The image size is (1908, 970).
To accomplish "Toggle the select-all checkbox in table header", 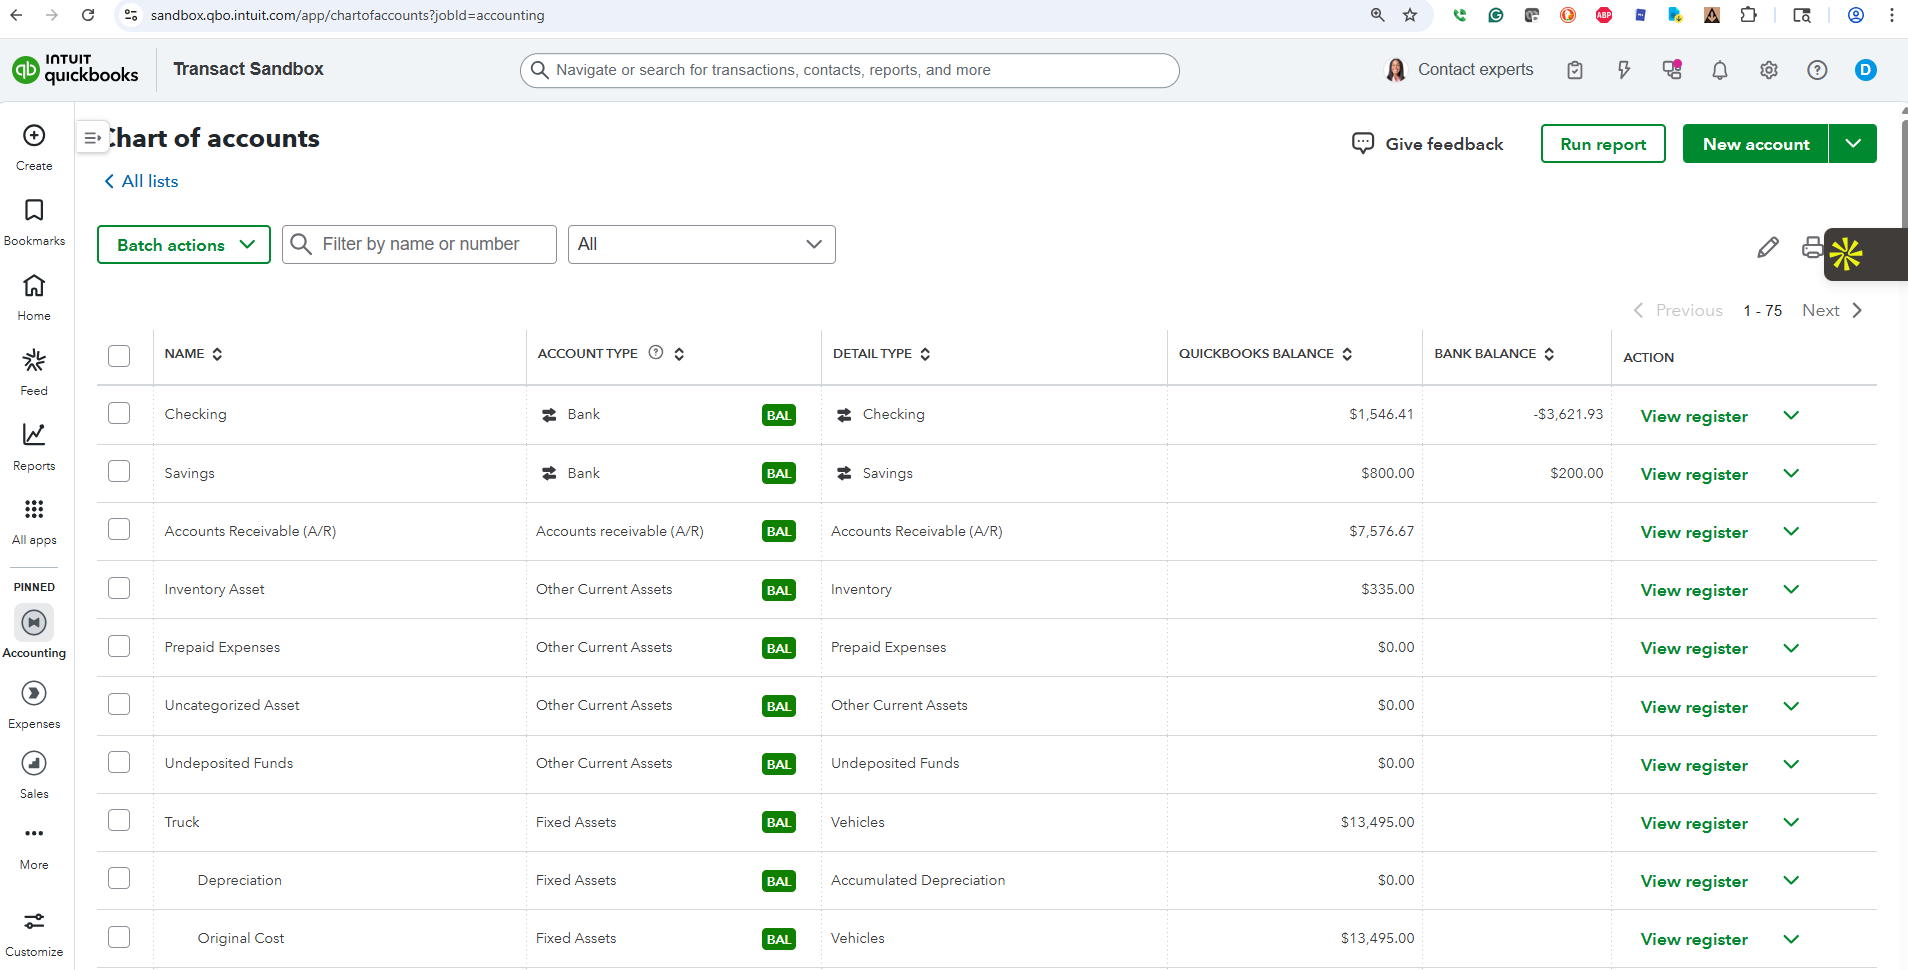I will [119, 356].
